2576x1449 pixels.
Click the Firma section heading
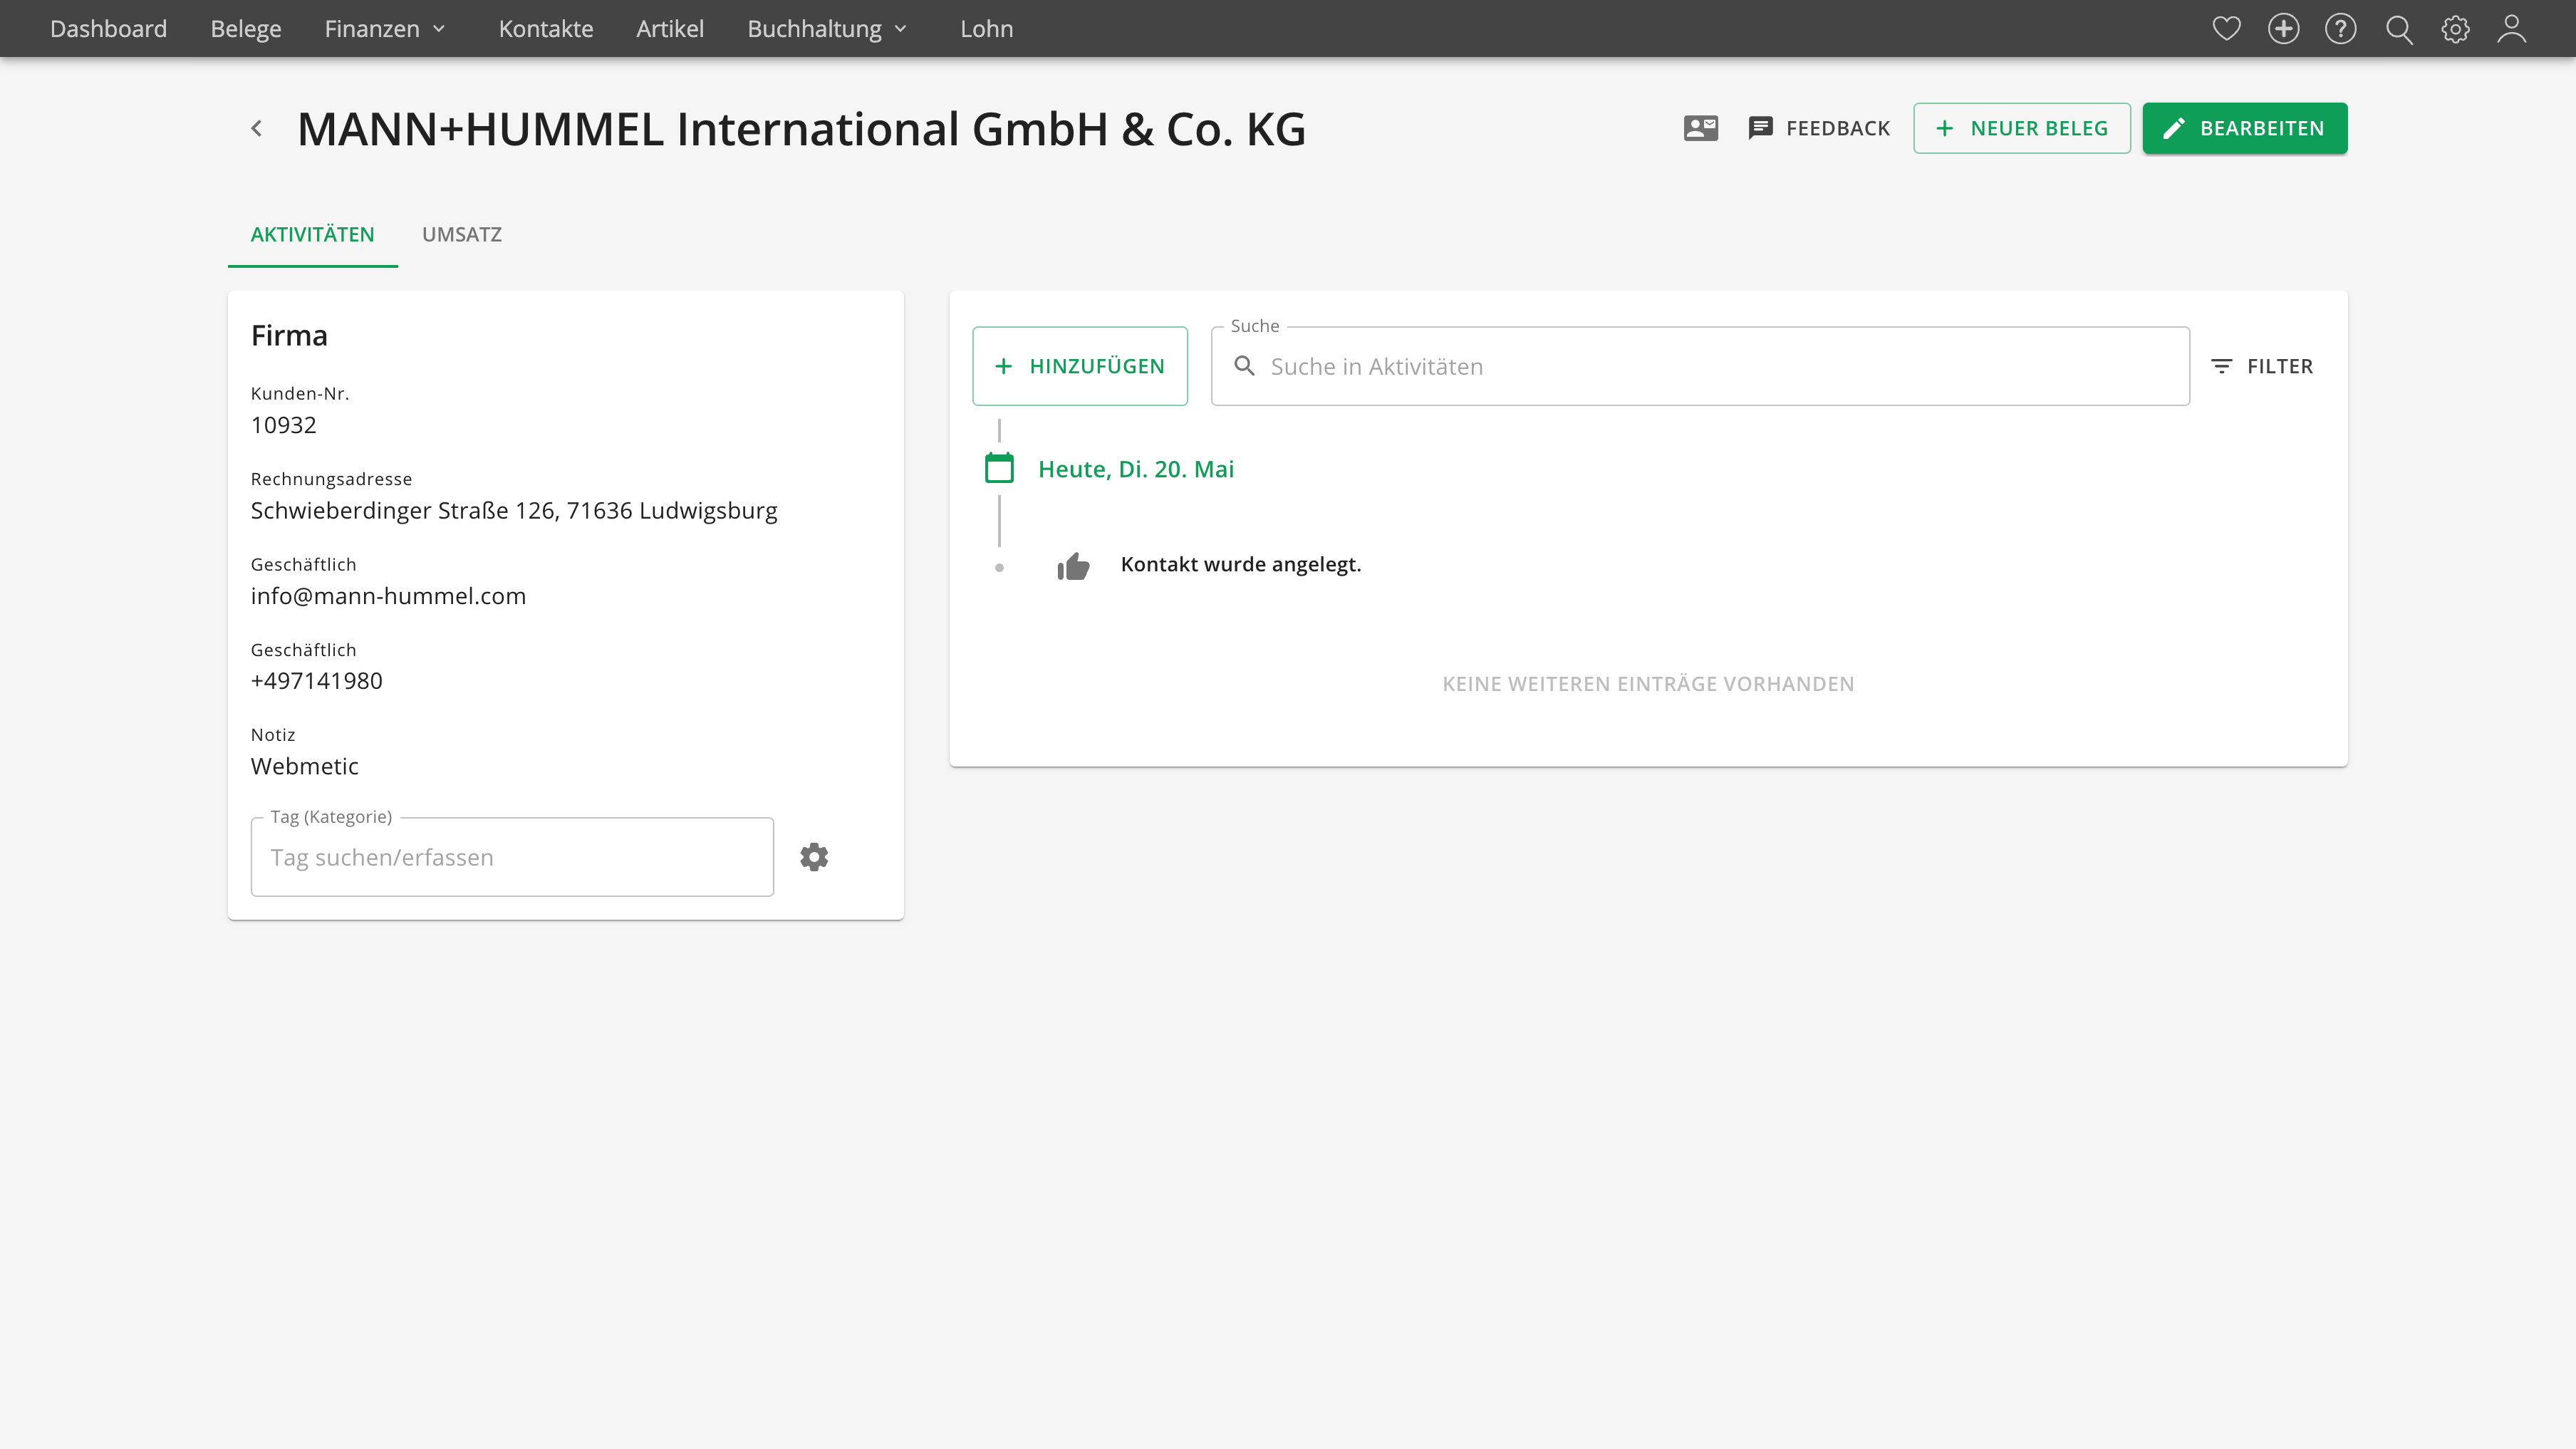click(289, 335)
